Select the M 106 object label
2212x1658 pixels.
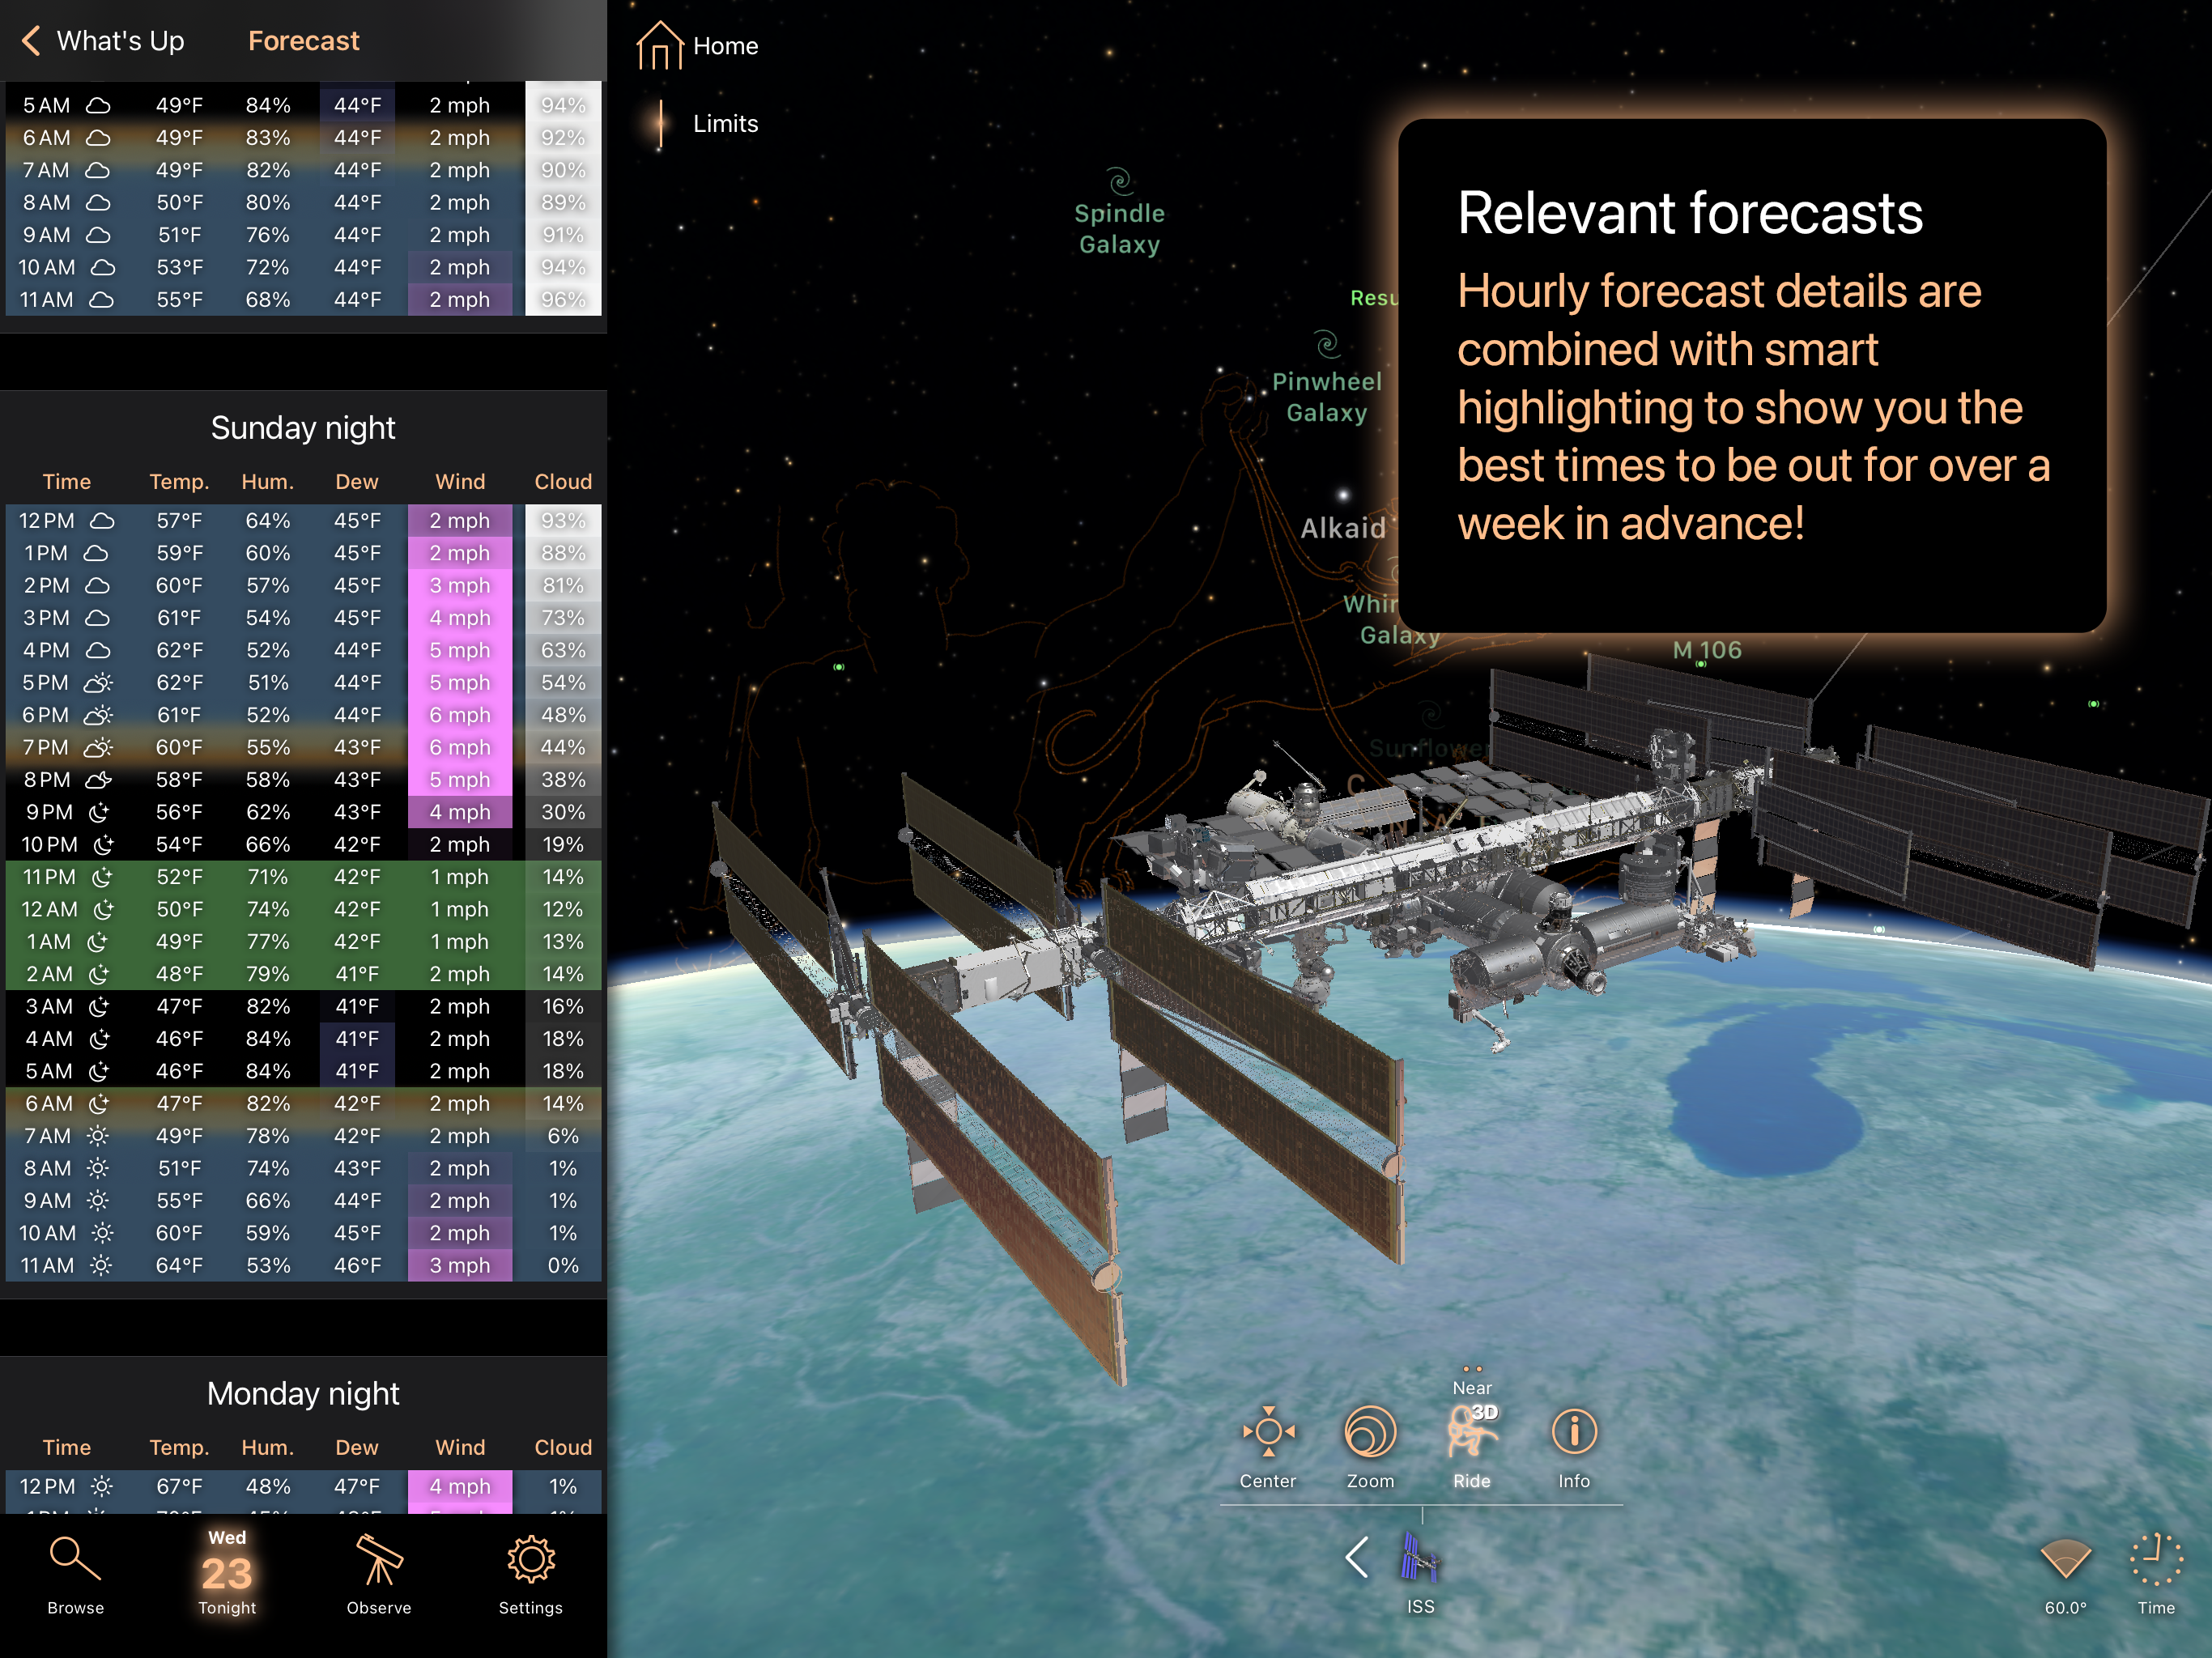click(x=1706, y=650)
